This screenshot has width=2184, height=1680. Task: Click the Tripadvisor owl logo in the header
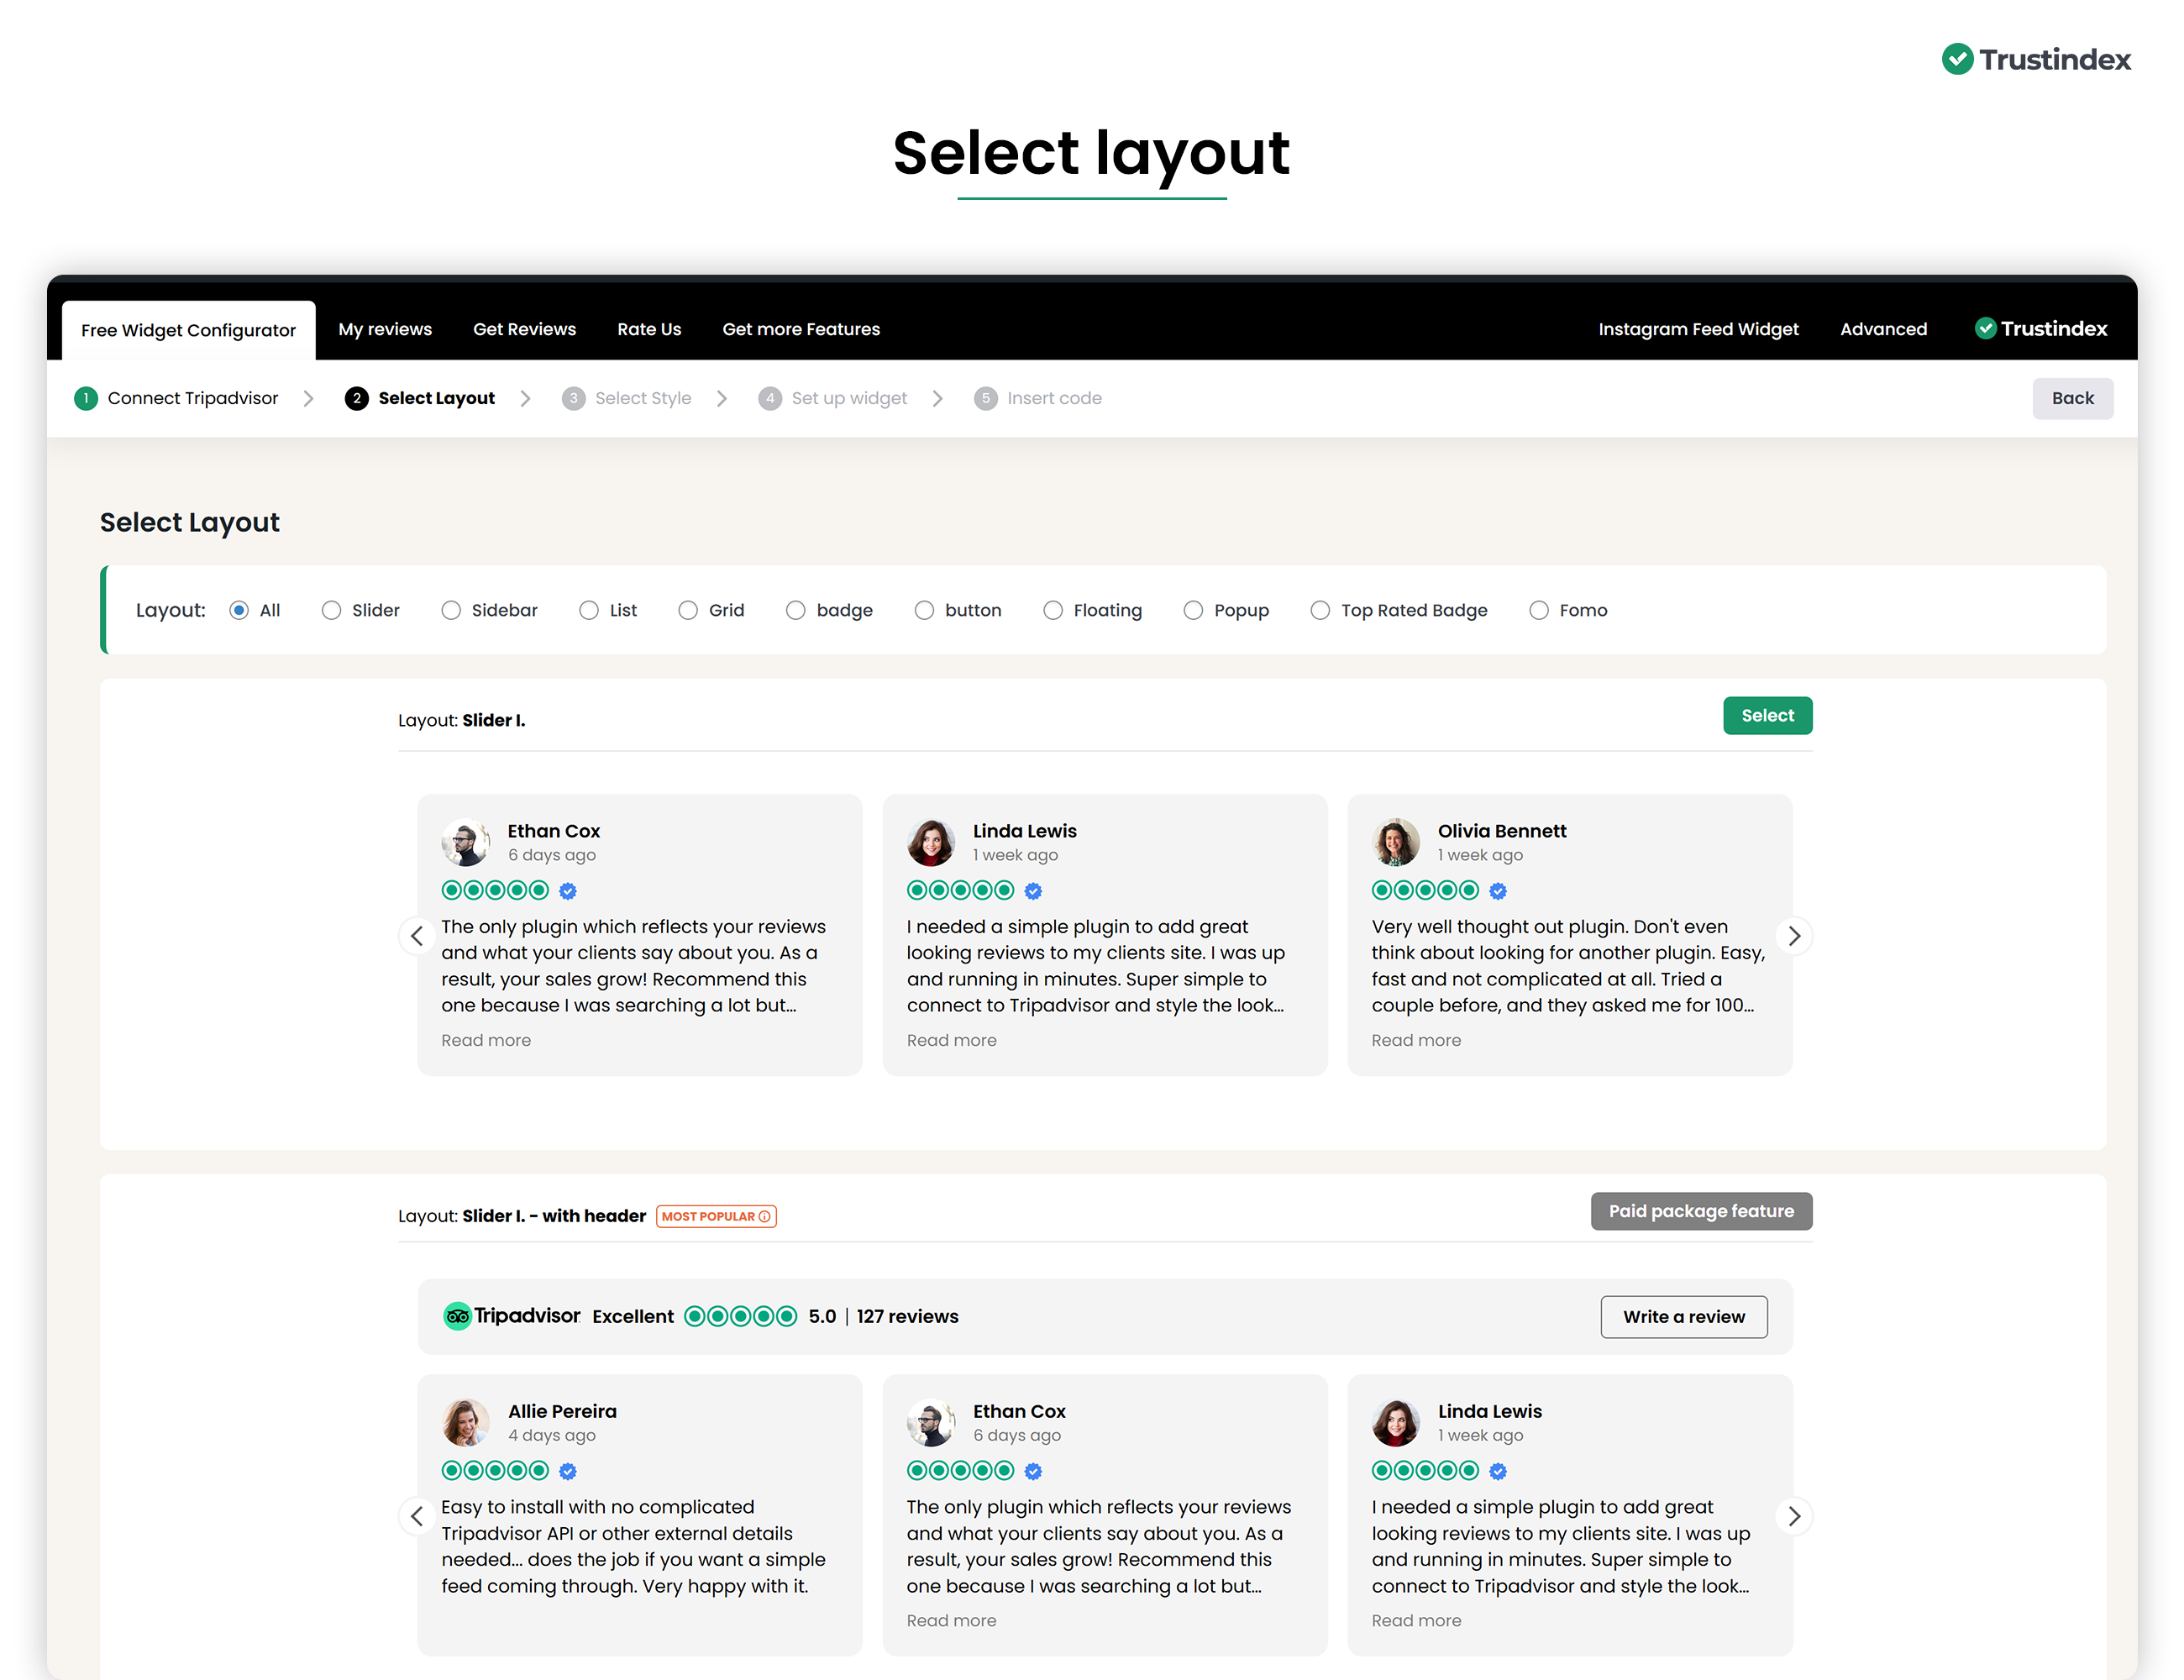click(457, 1316)
